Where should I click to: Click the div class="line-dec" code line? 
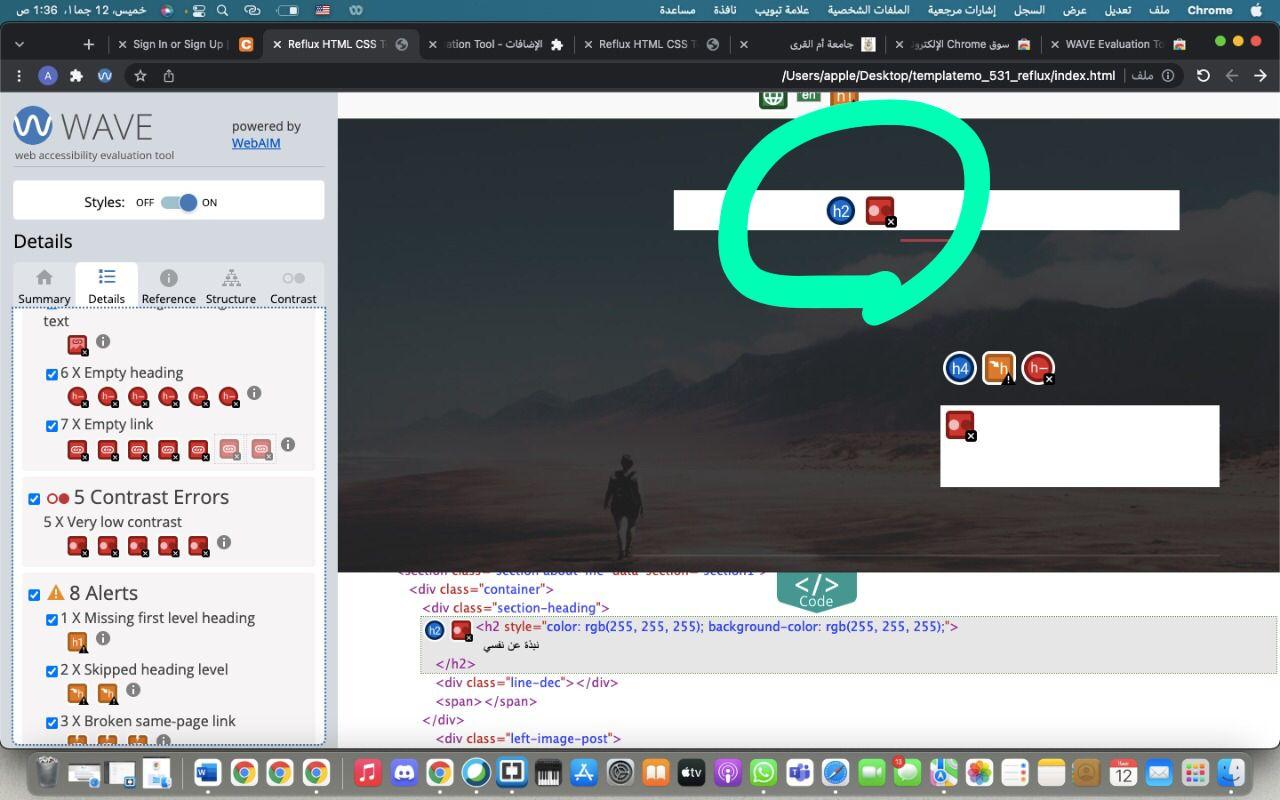click(527, 683)
